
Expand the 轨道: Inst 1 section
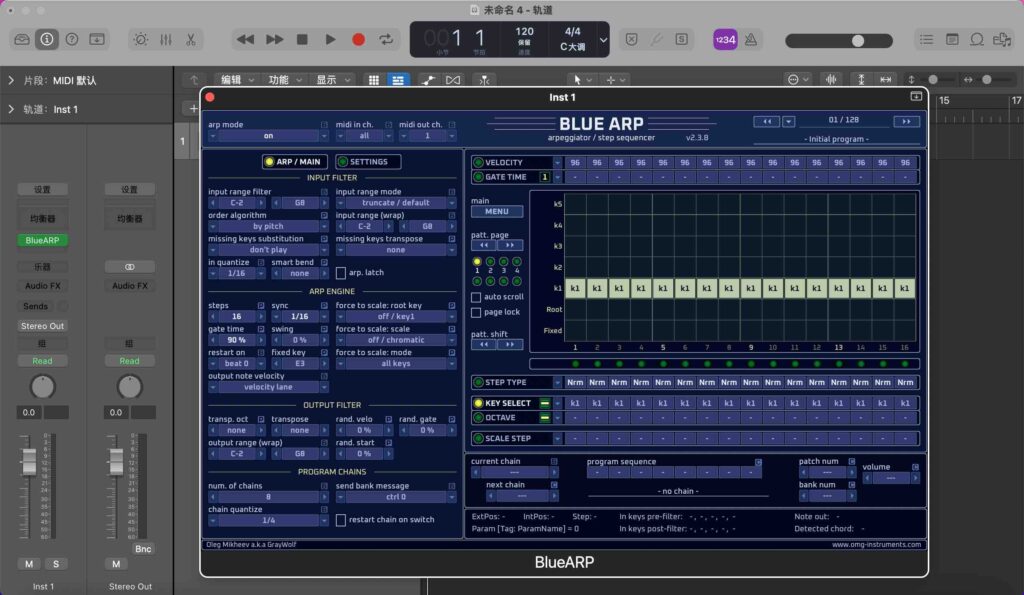11,109
